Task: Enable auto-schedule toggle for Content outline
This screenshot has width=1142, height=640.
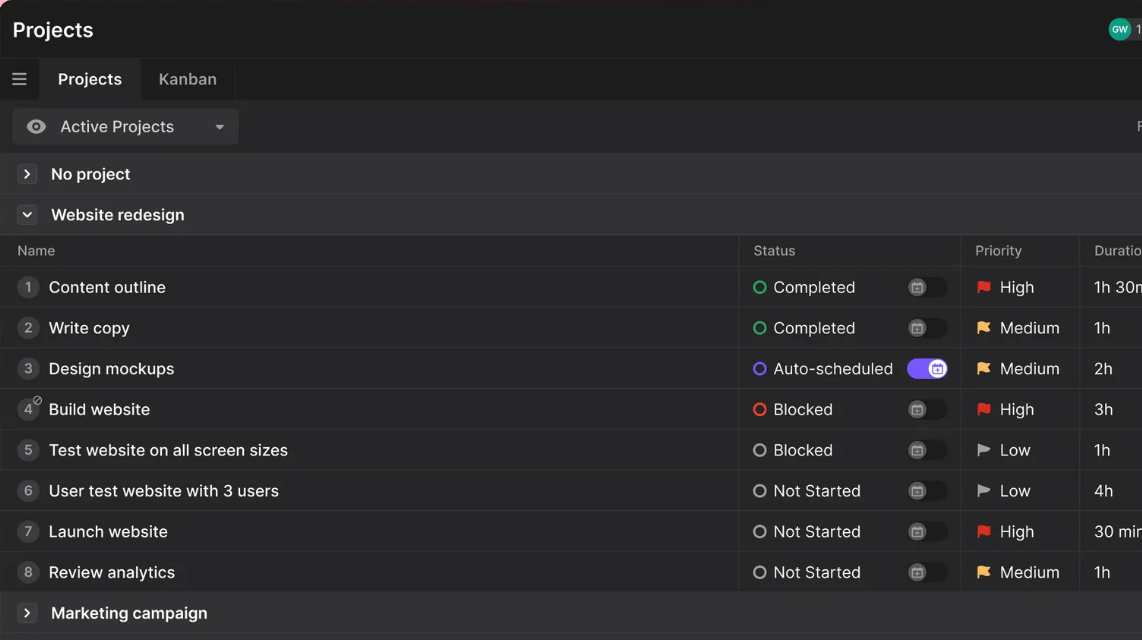Action: click(927, 288)
